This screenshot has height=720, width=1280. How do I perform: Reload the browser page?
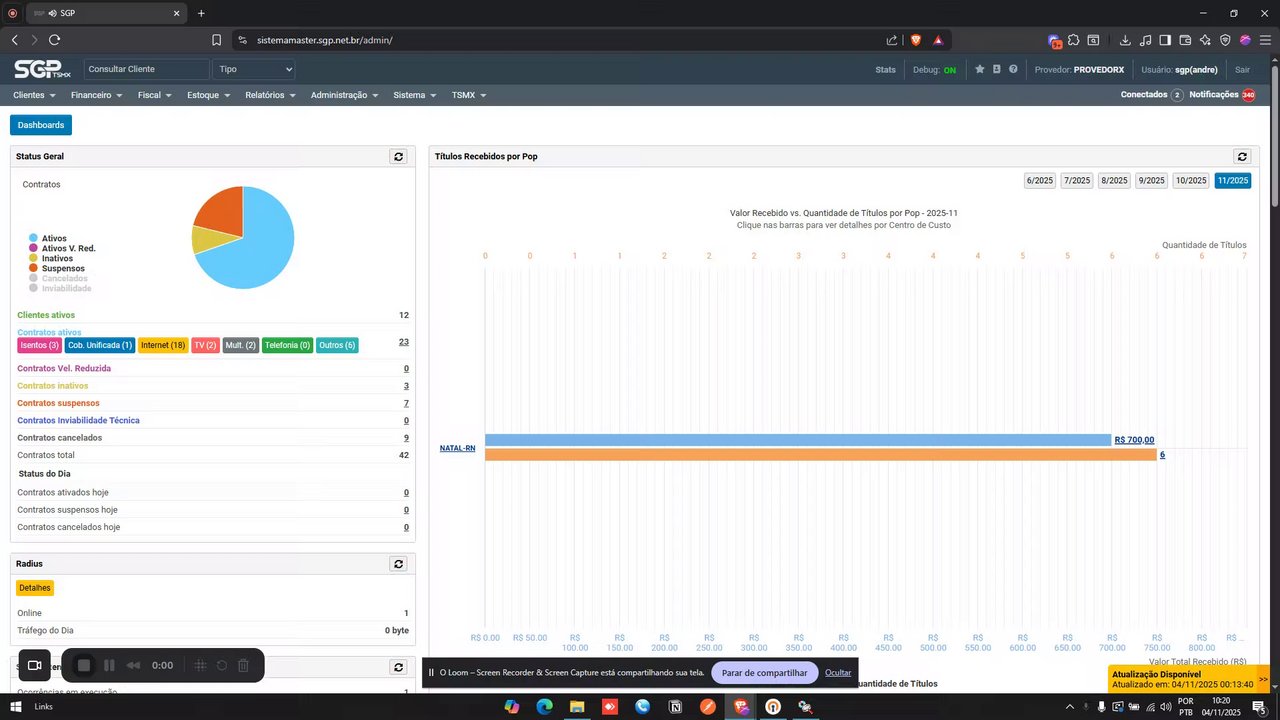coord(54,40)
